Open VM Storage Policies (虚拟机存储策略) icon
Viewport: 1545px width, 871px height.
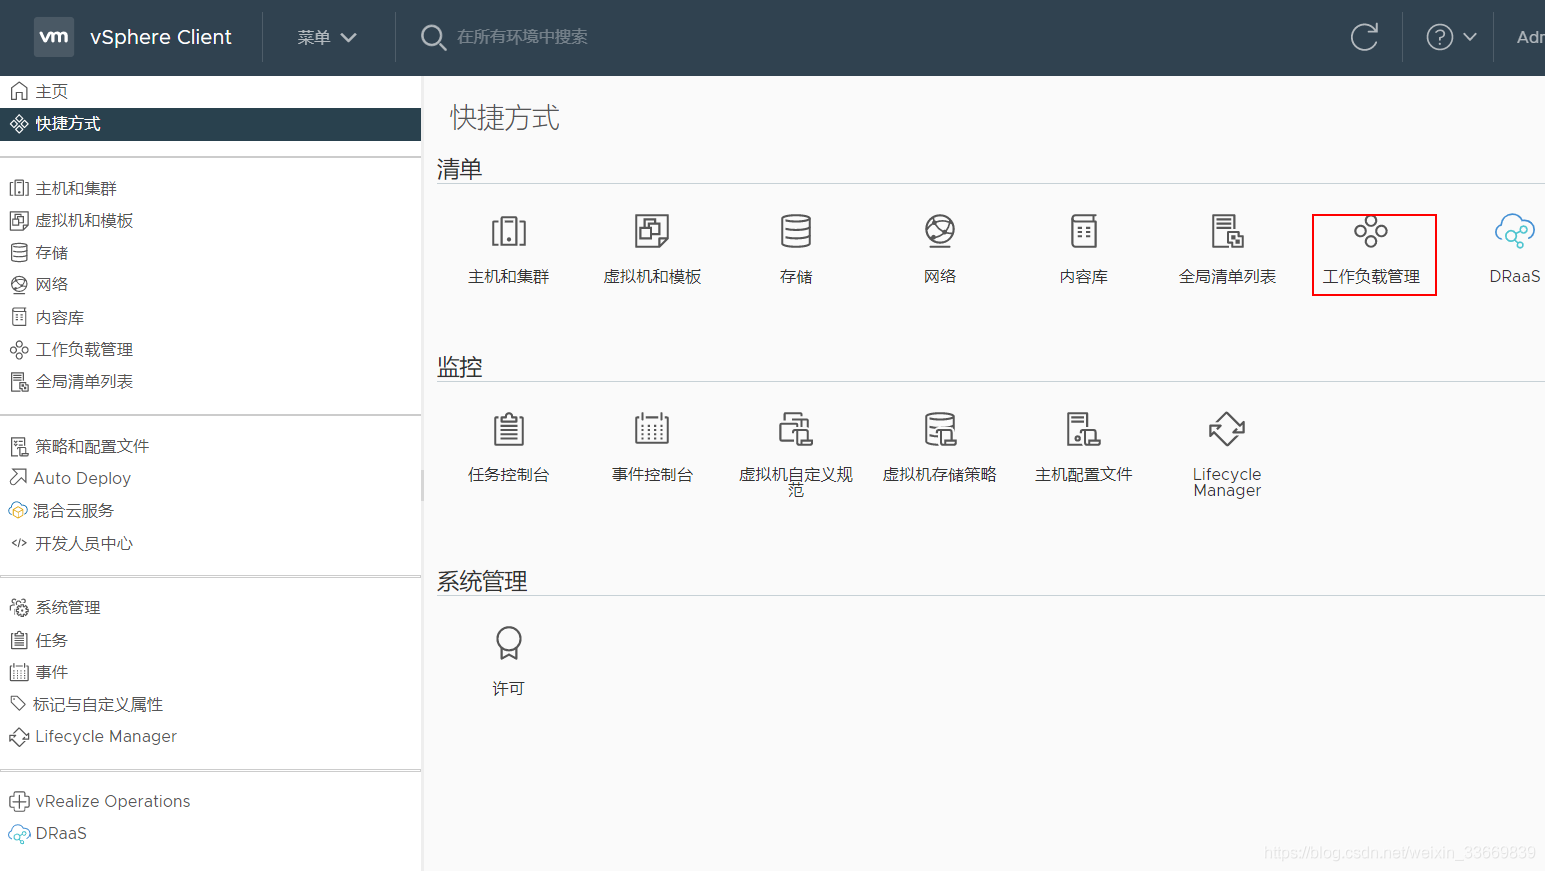click(x=940, y=430)
